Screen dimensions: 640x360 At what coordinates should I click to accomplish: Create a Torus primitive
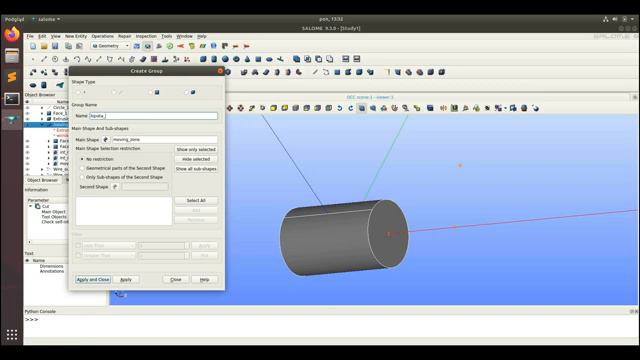click(x=236, y=59)
